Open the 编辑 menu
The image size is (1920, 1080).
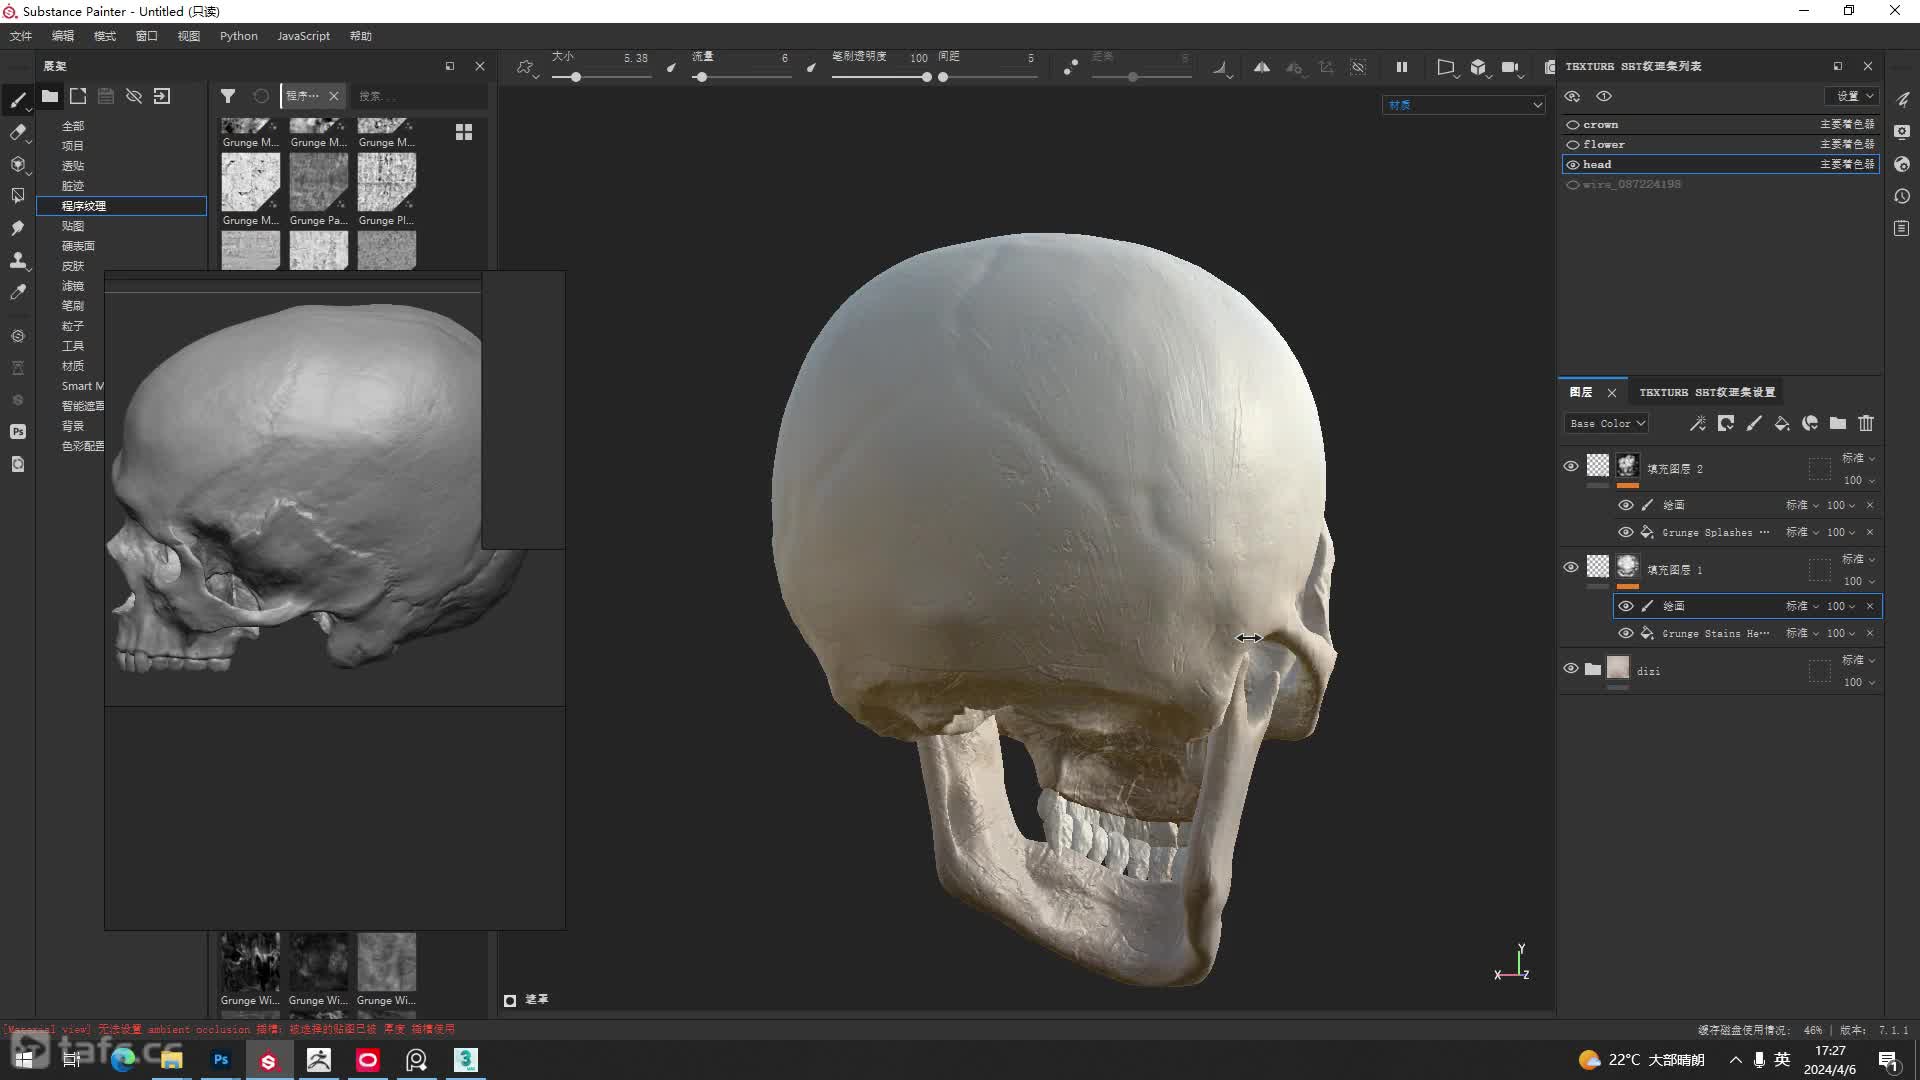click(63, 36)
